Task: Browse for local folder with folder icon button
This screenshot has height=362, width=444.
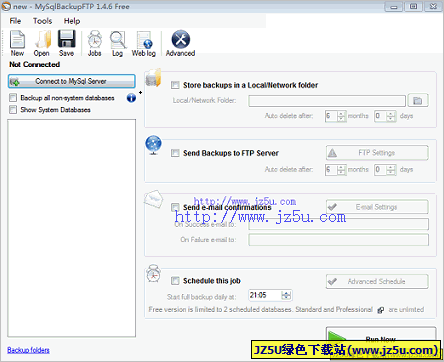Action: 418,100
